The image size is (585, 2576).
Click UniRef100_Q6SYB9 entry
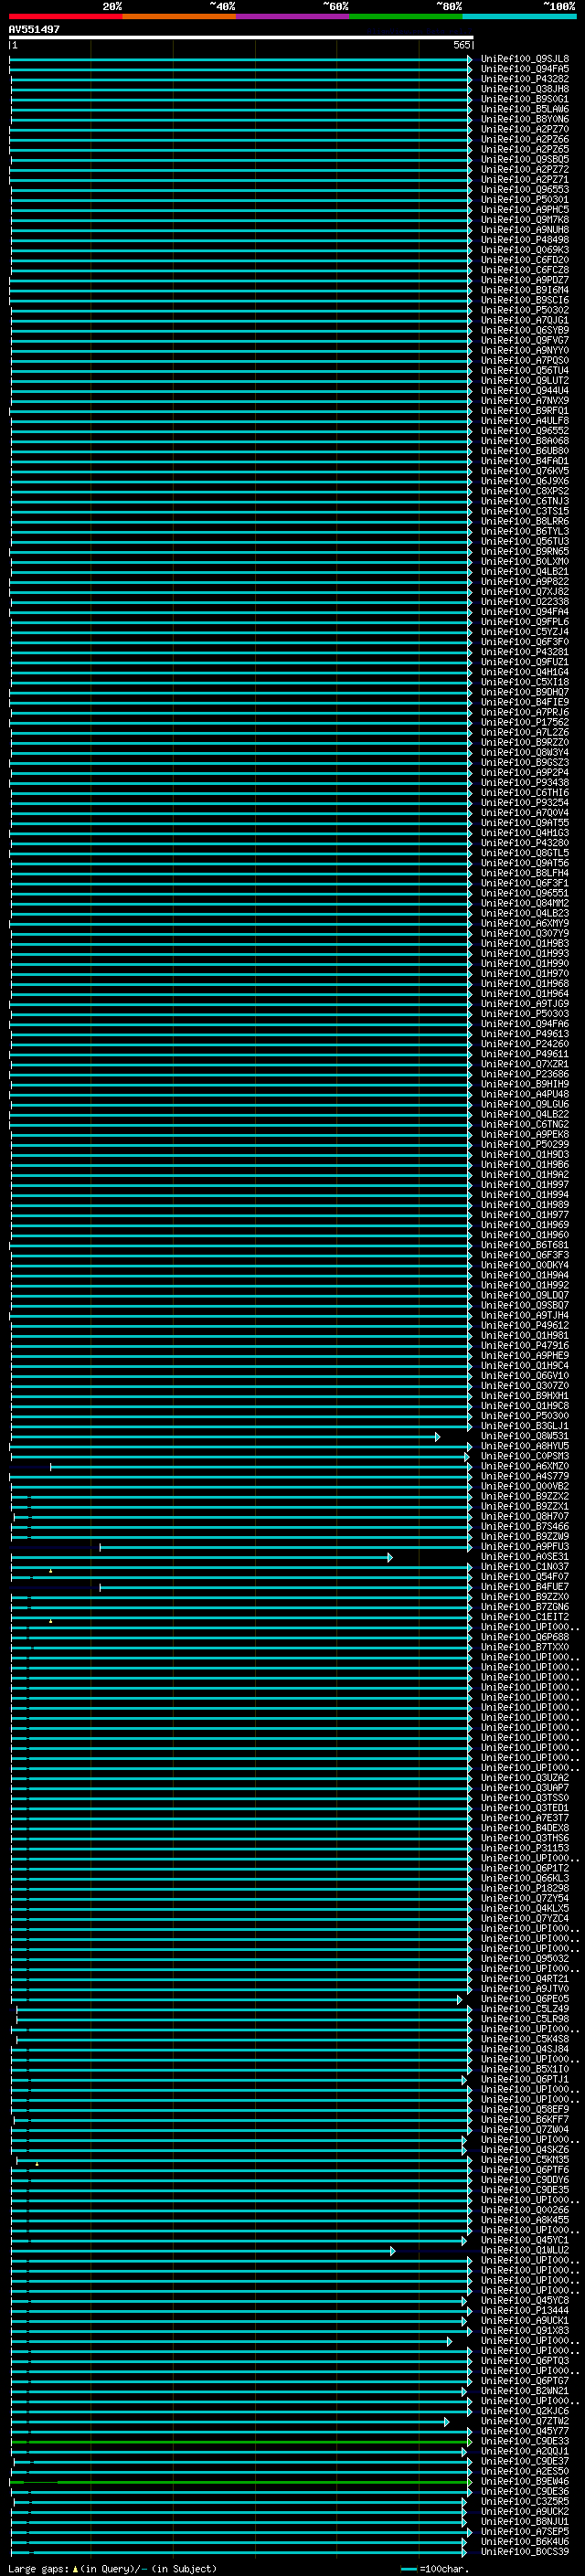pos(525,330)
